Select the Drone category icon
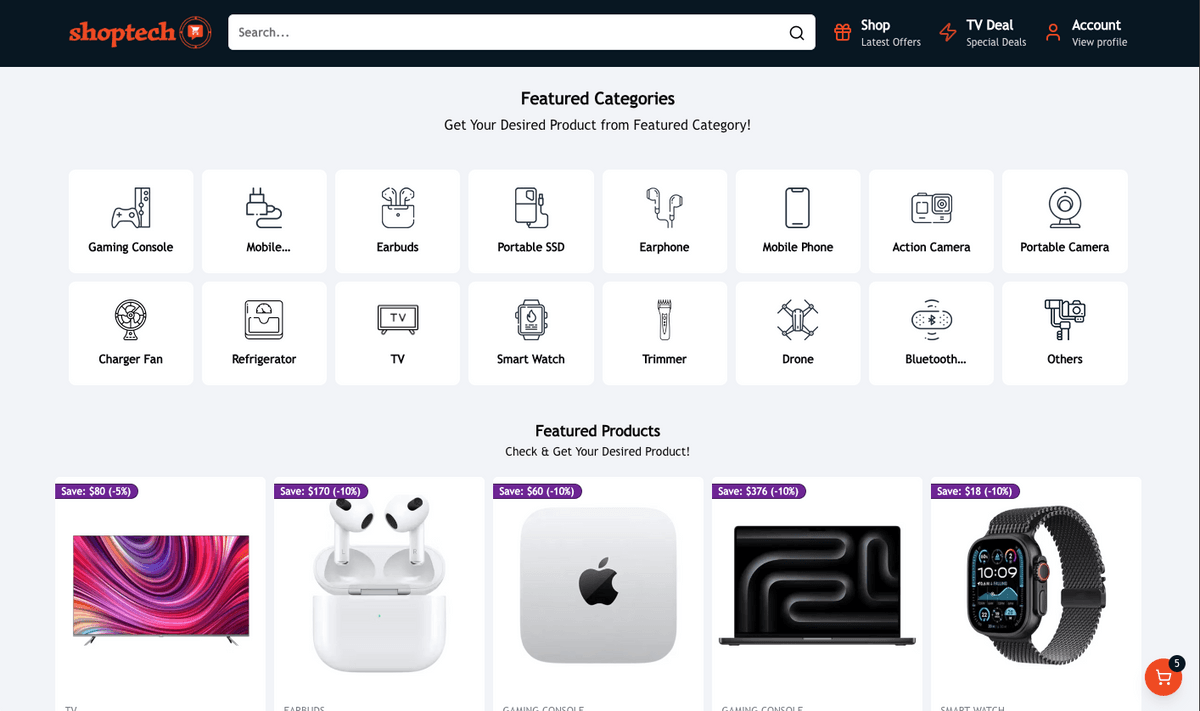The height and width of the screenshot is (711, 1200). coord(797,320)
